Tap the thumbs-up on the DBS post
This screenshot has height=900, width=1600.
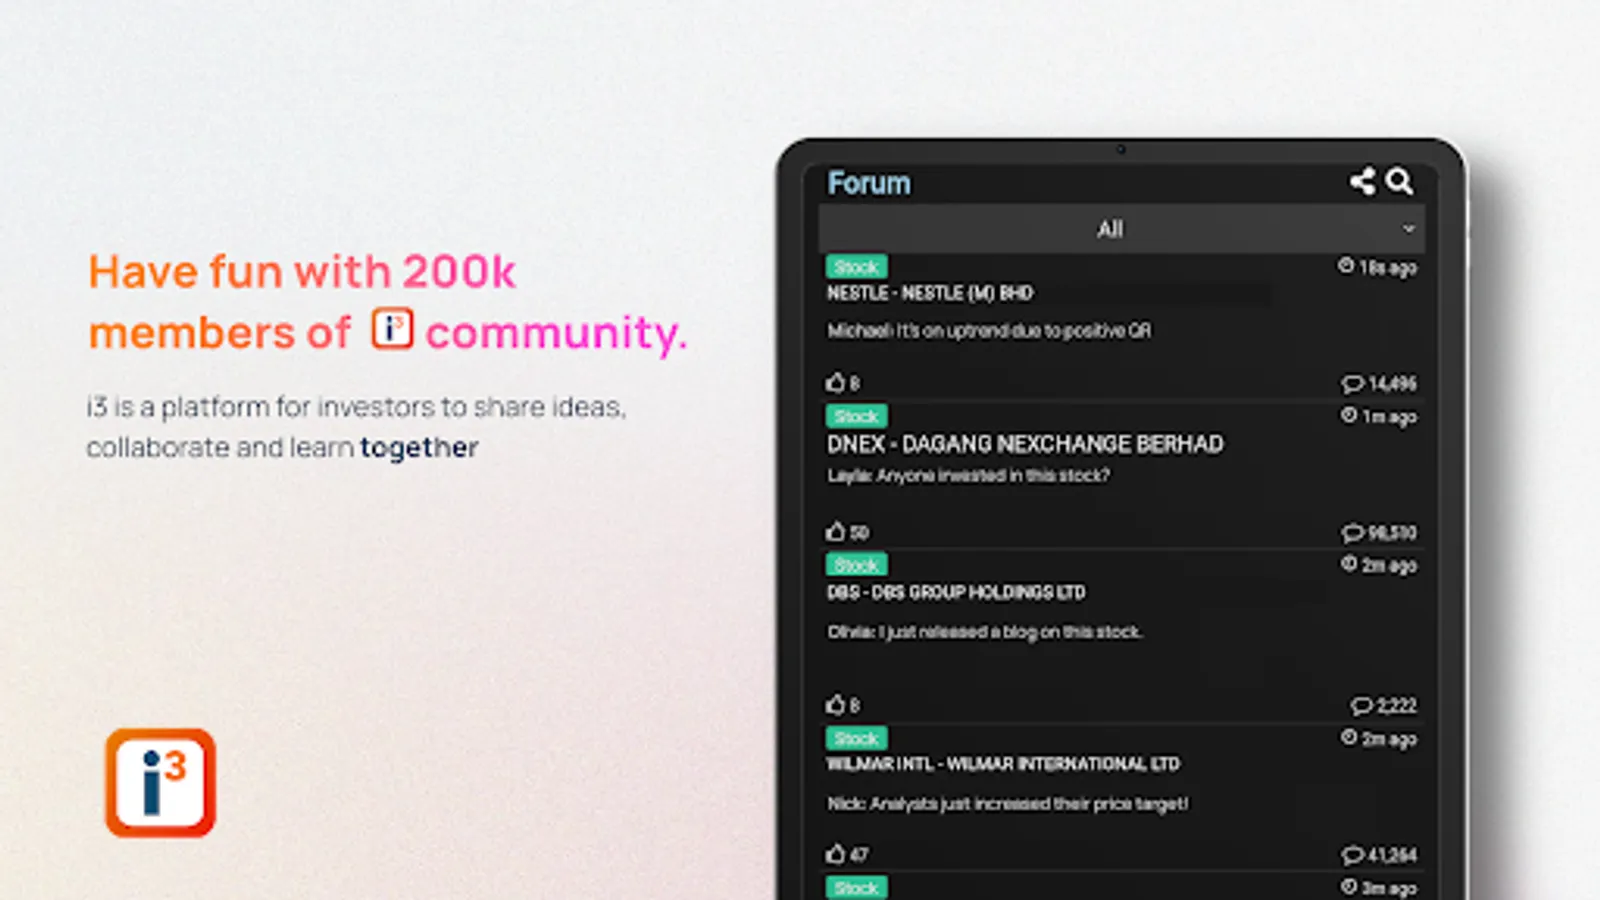click(835, 705)
